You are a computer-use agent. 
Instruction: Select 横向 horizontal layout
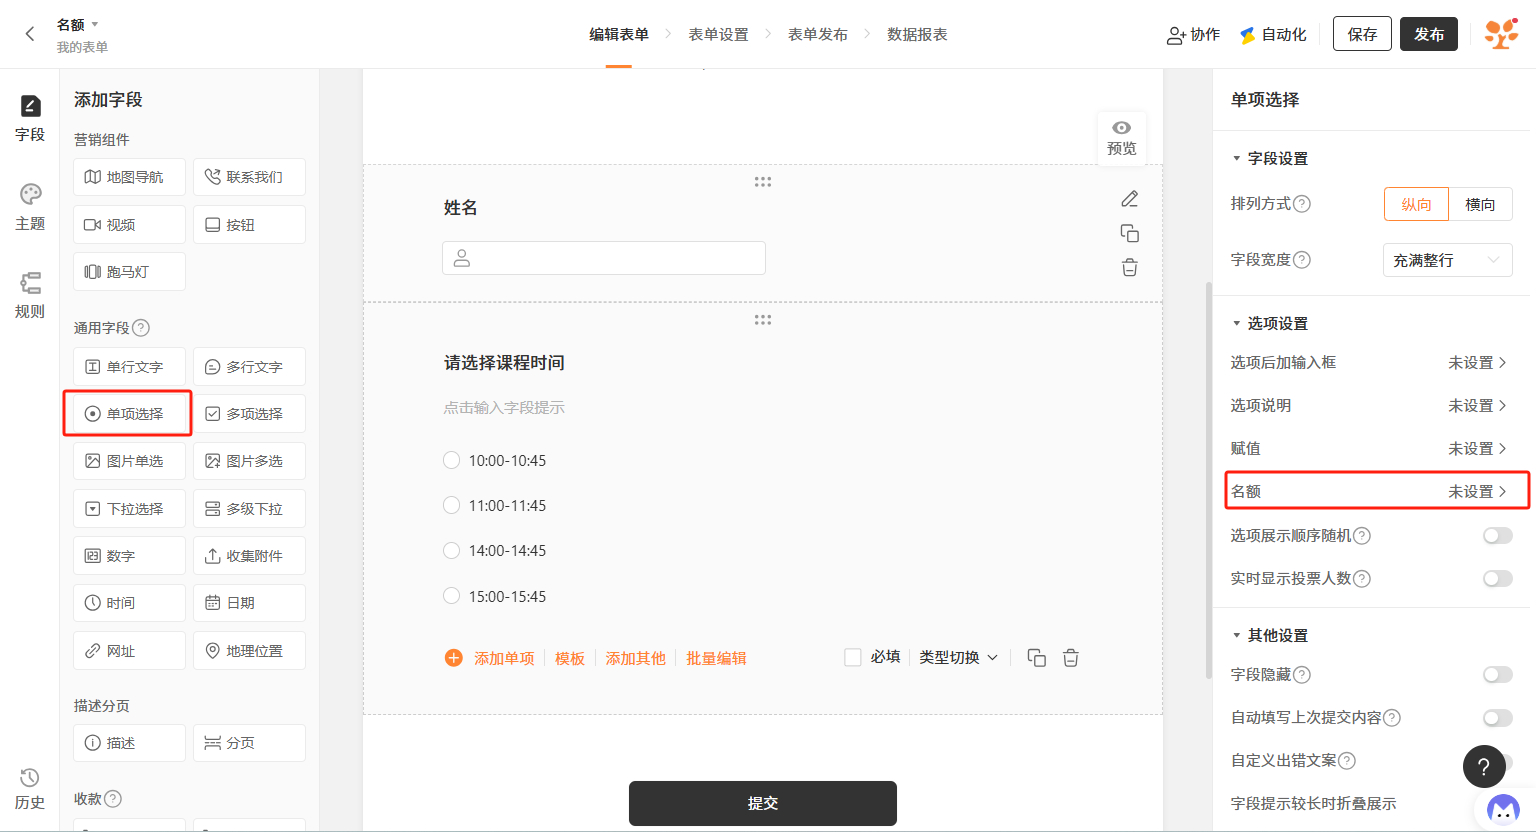(1480, 204)
